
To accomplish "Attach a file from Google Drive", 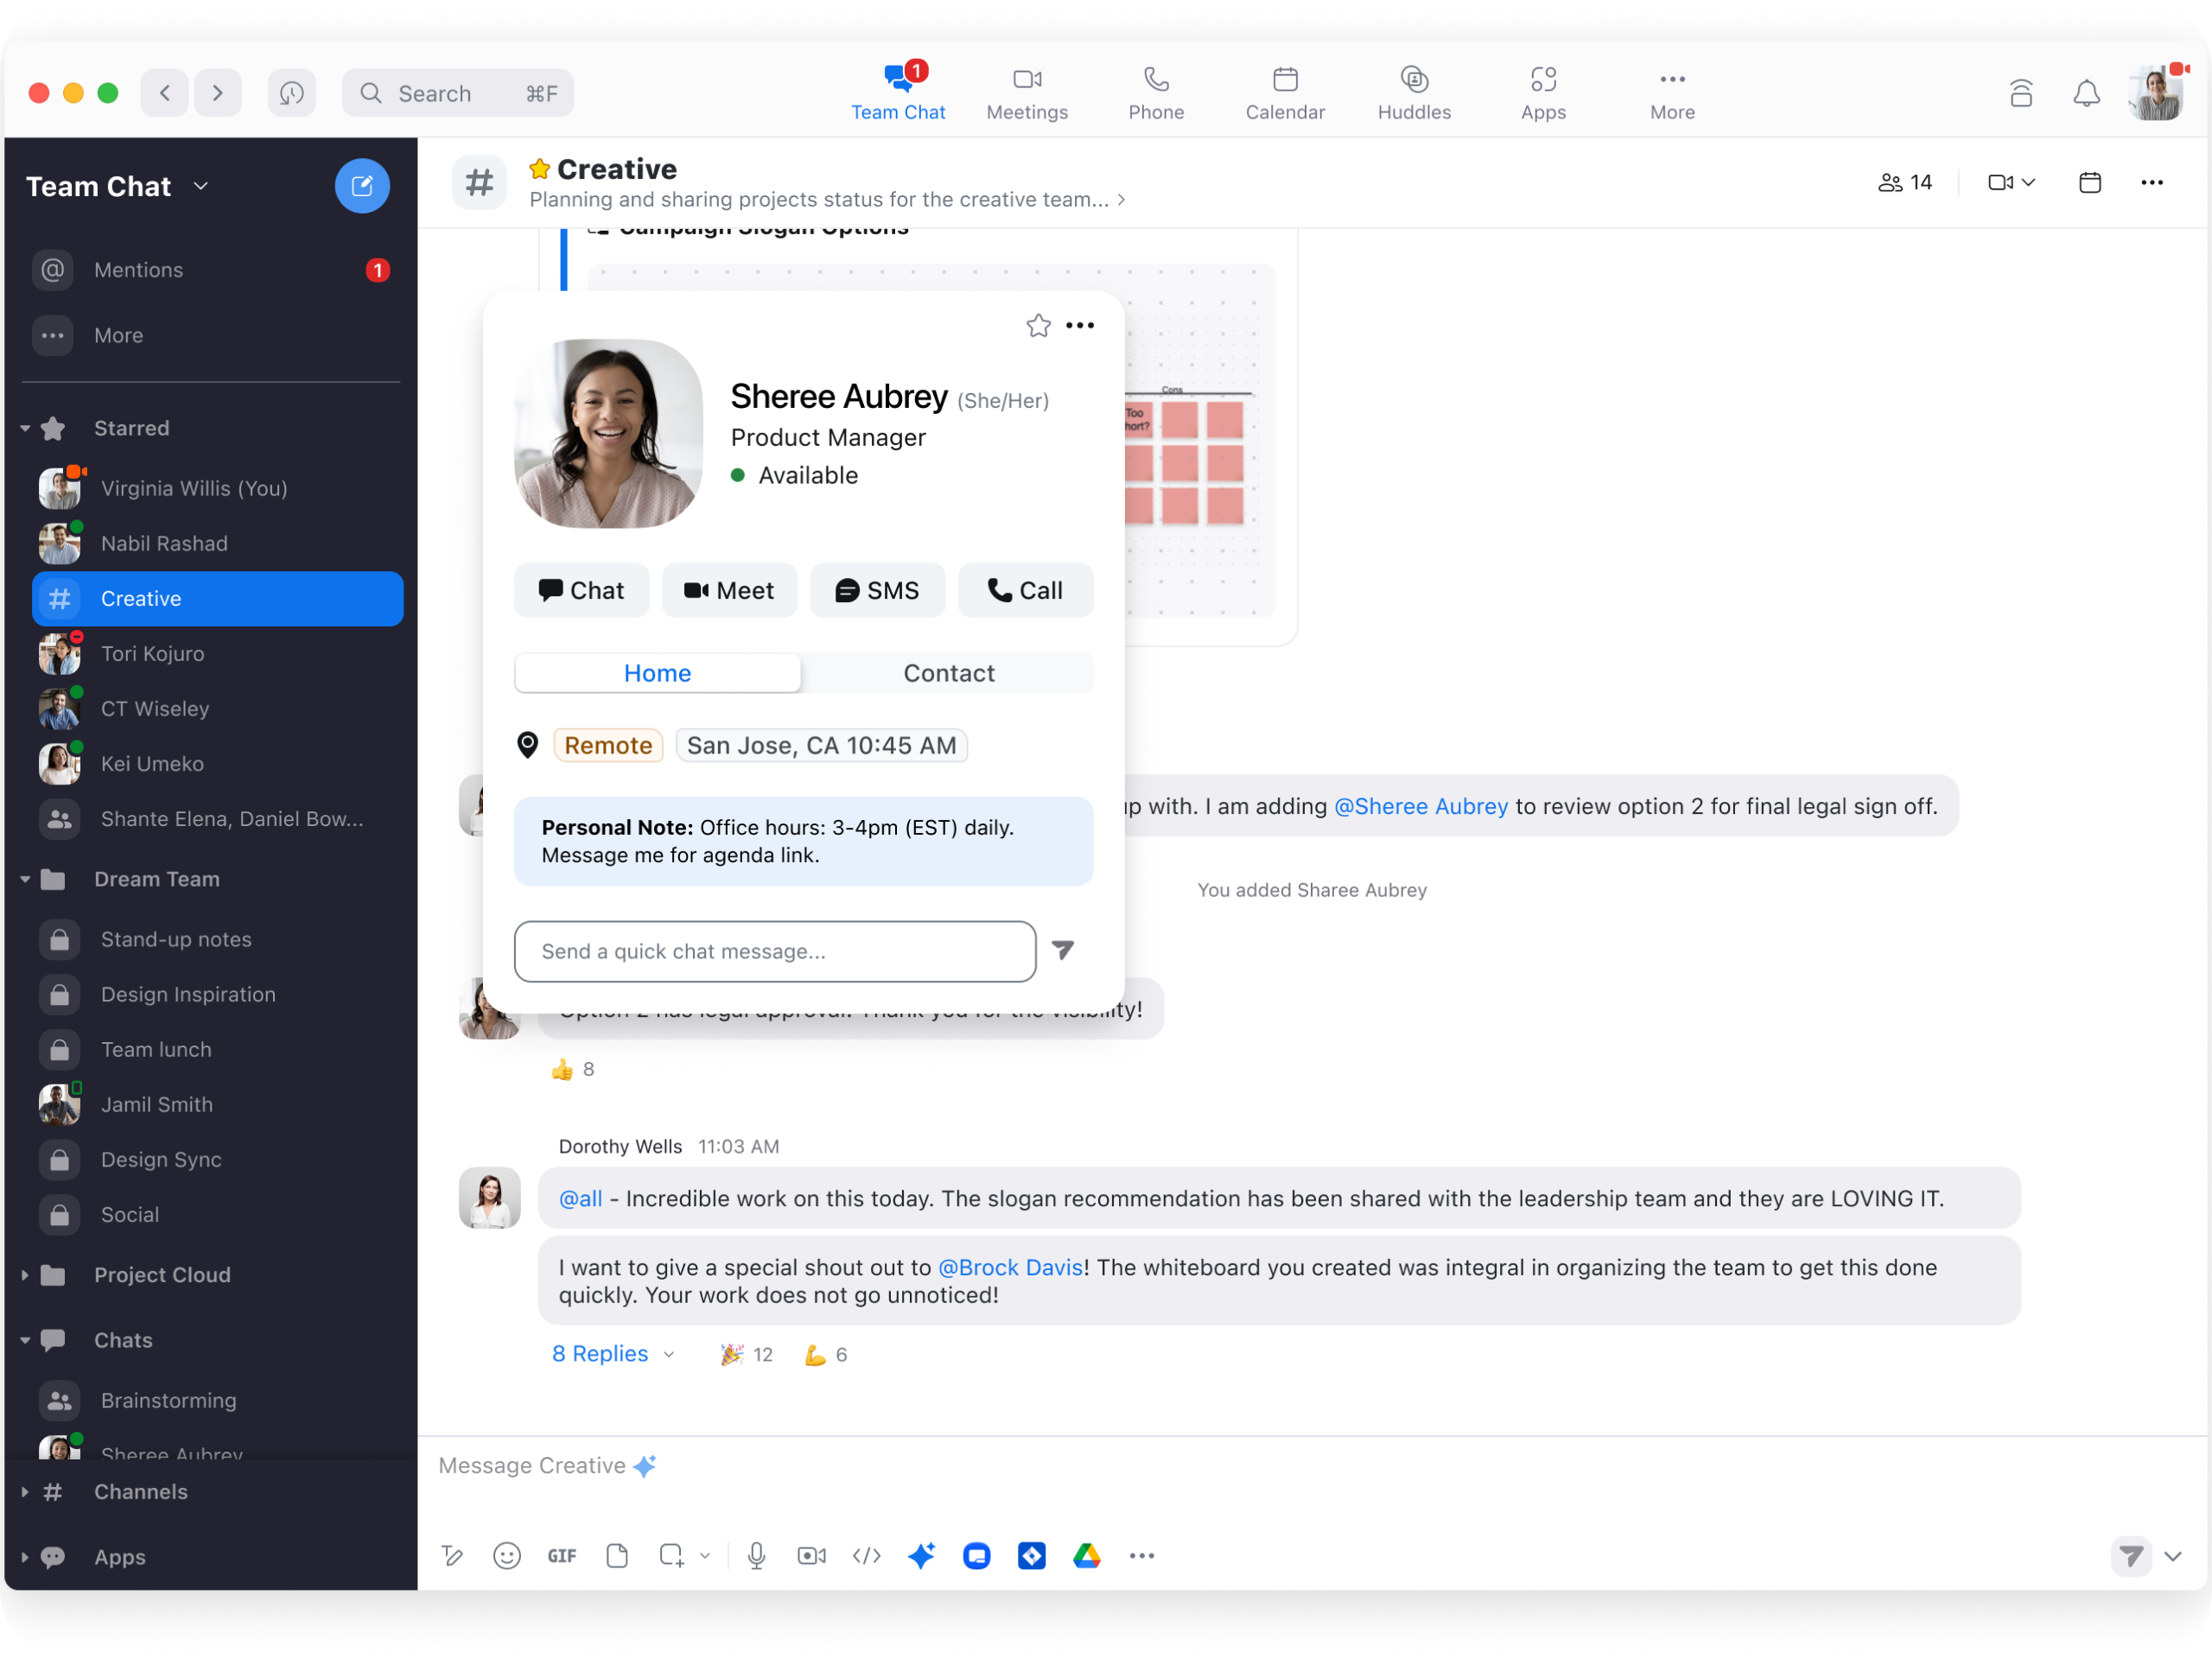I will click(1087, 1556).
